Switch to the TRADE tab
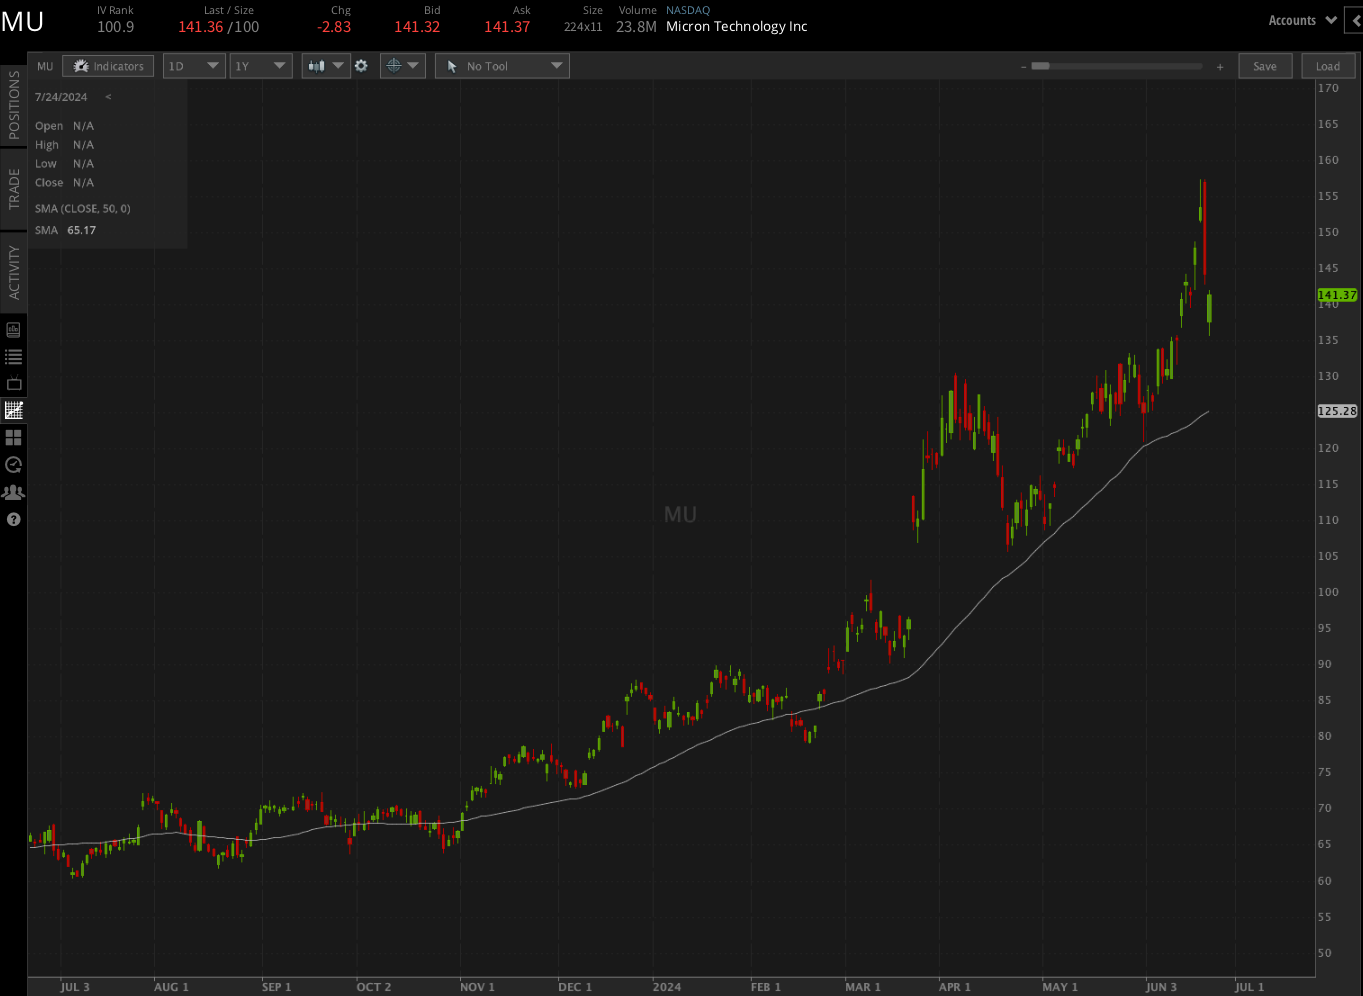This screenshot has height=996, width=1363. coord(13,185)
